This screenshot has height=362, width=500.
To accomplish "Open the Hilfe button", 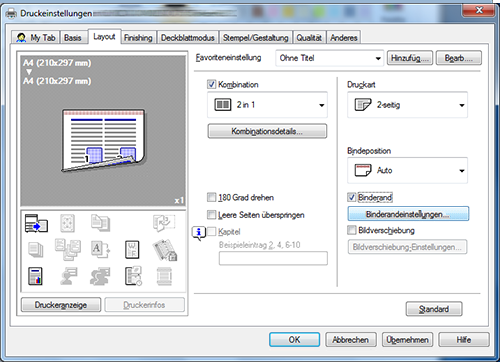I will coord(464,340).
